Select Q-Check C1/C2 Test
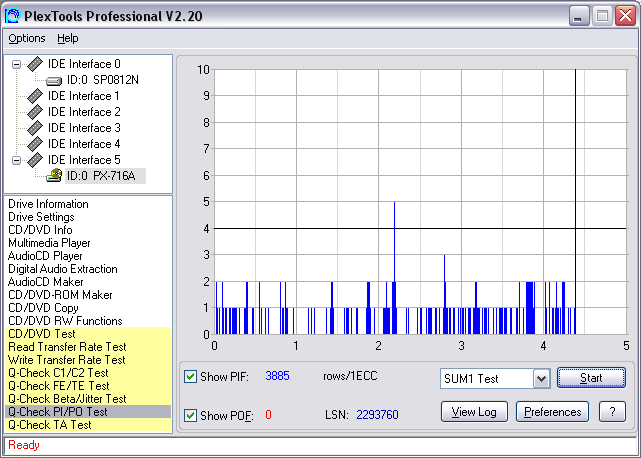 pos(88,373)
